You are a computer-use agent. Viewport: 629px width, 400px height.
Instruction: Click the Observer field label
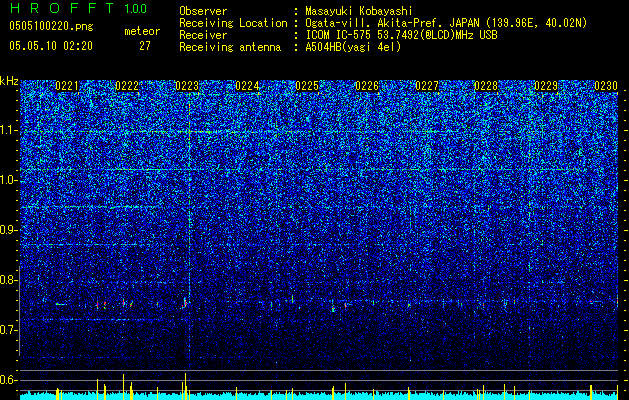tap(203, 11)
